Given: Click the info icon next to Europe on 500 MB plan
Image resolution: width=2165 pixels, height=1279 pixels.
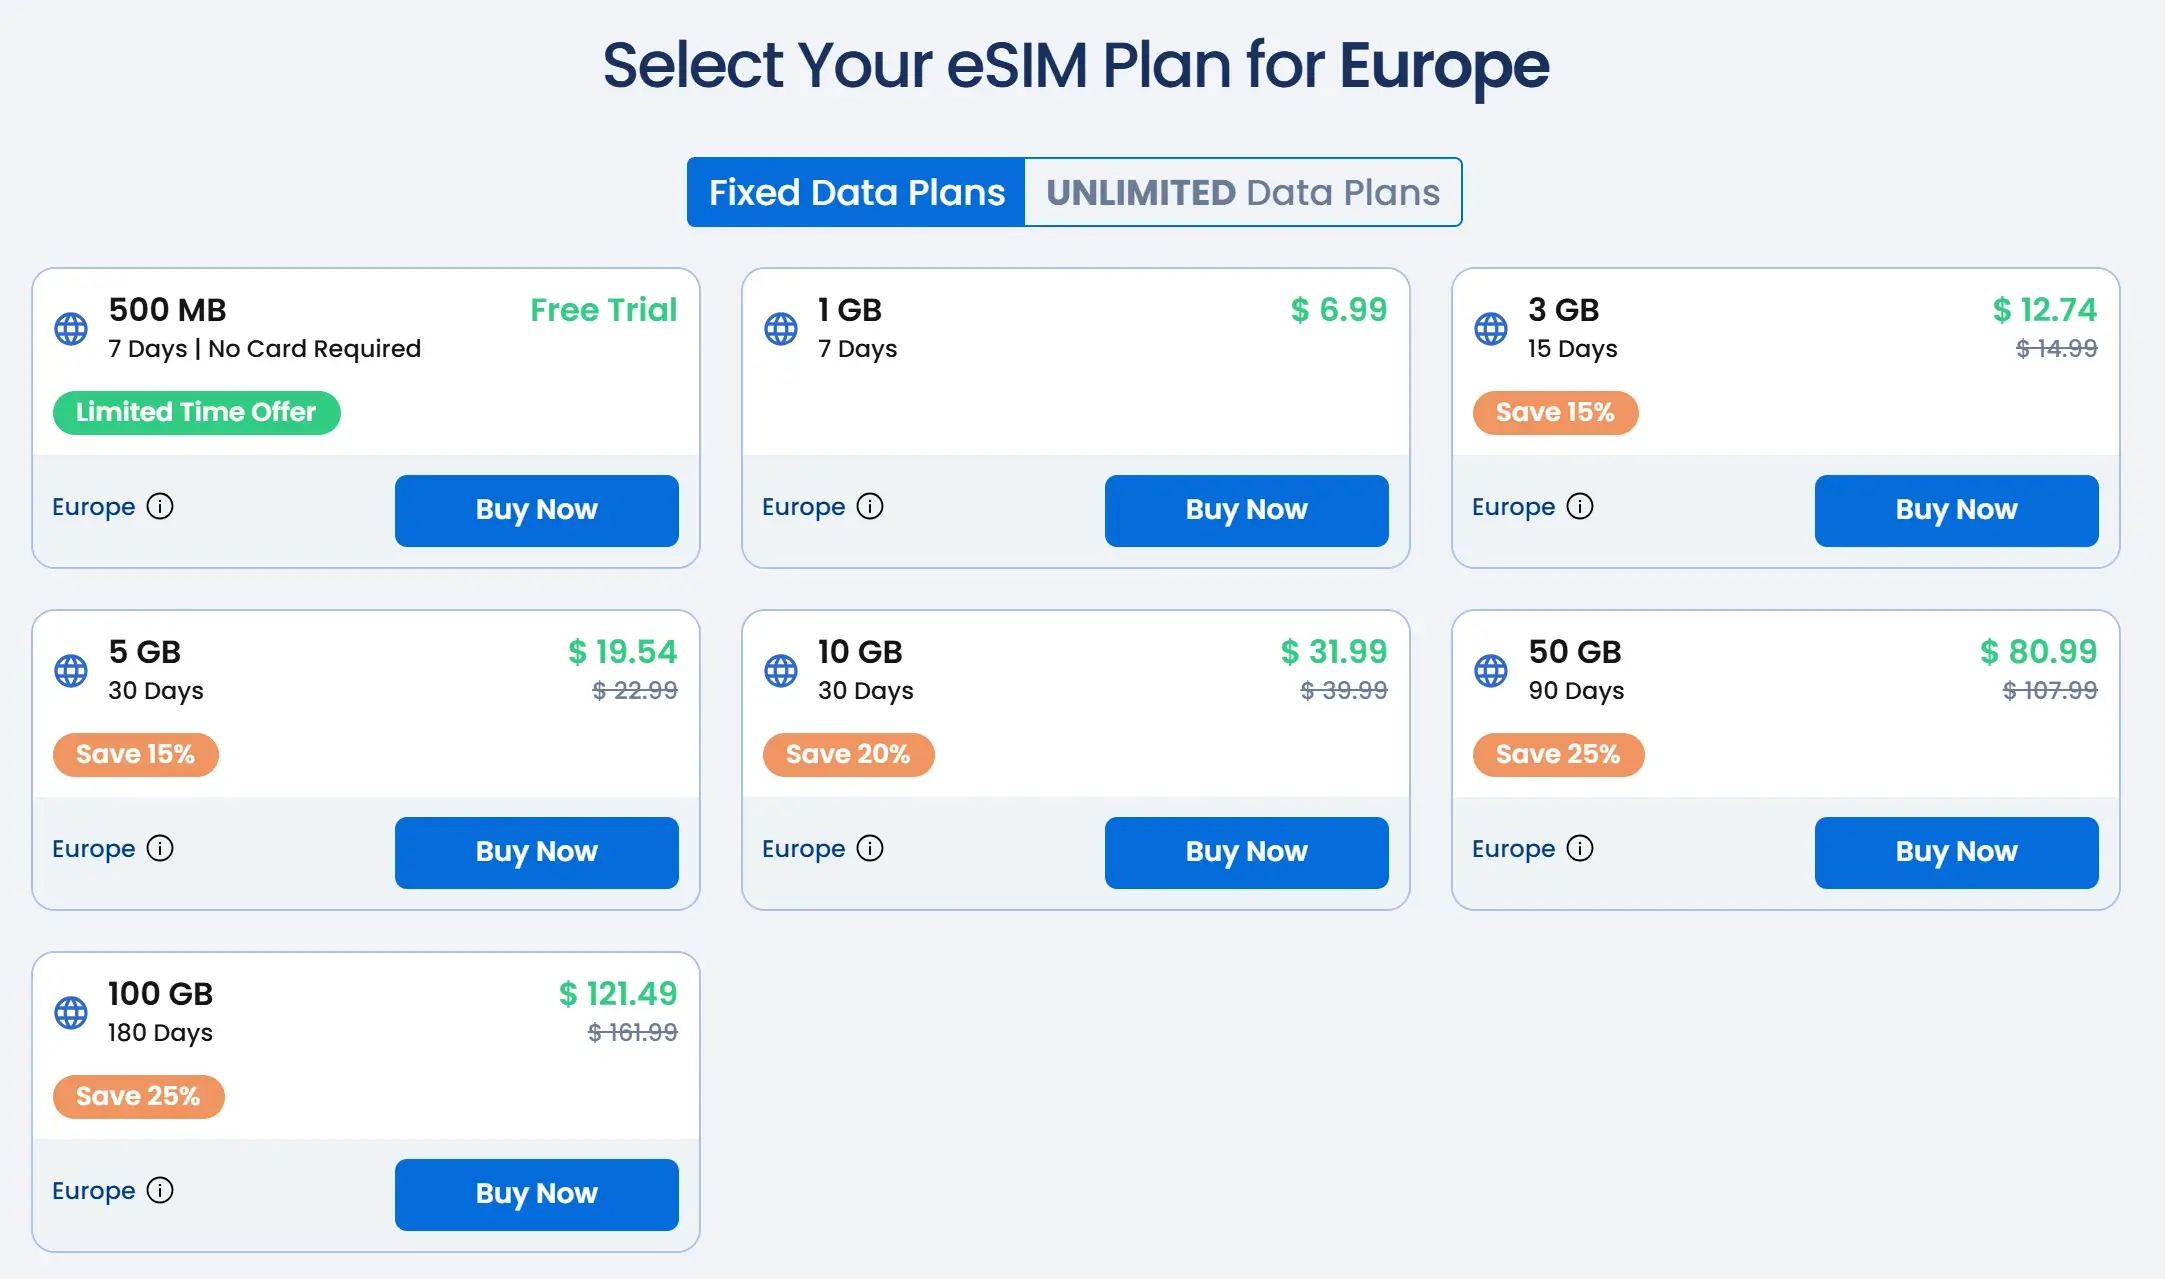Looking at the screenshot, I should [160, 506].
